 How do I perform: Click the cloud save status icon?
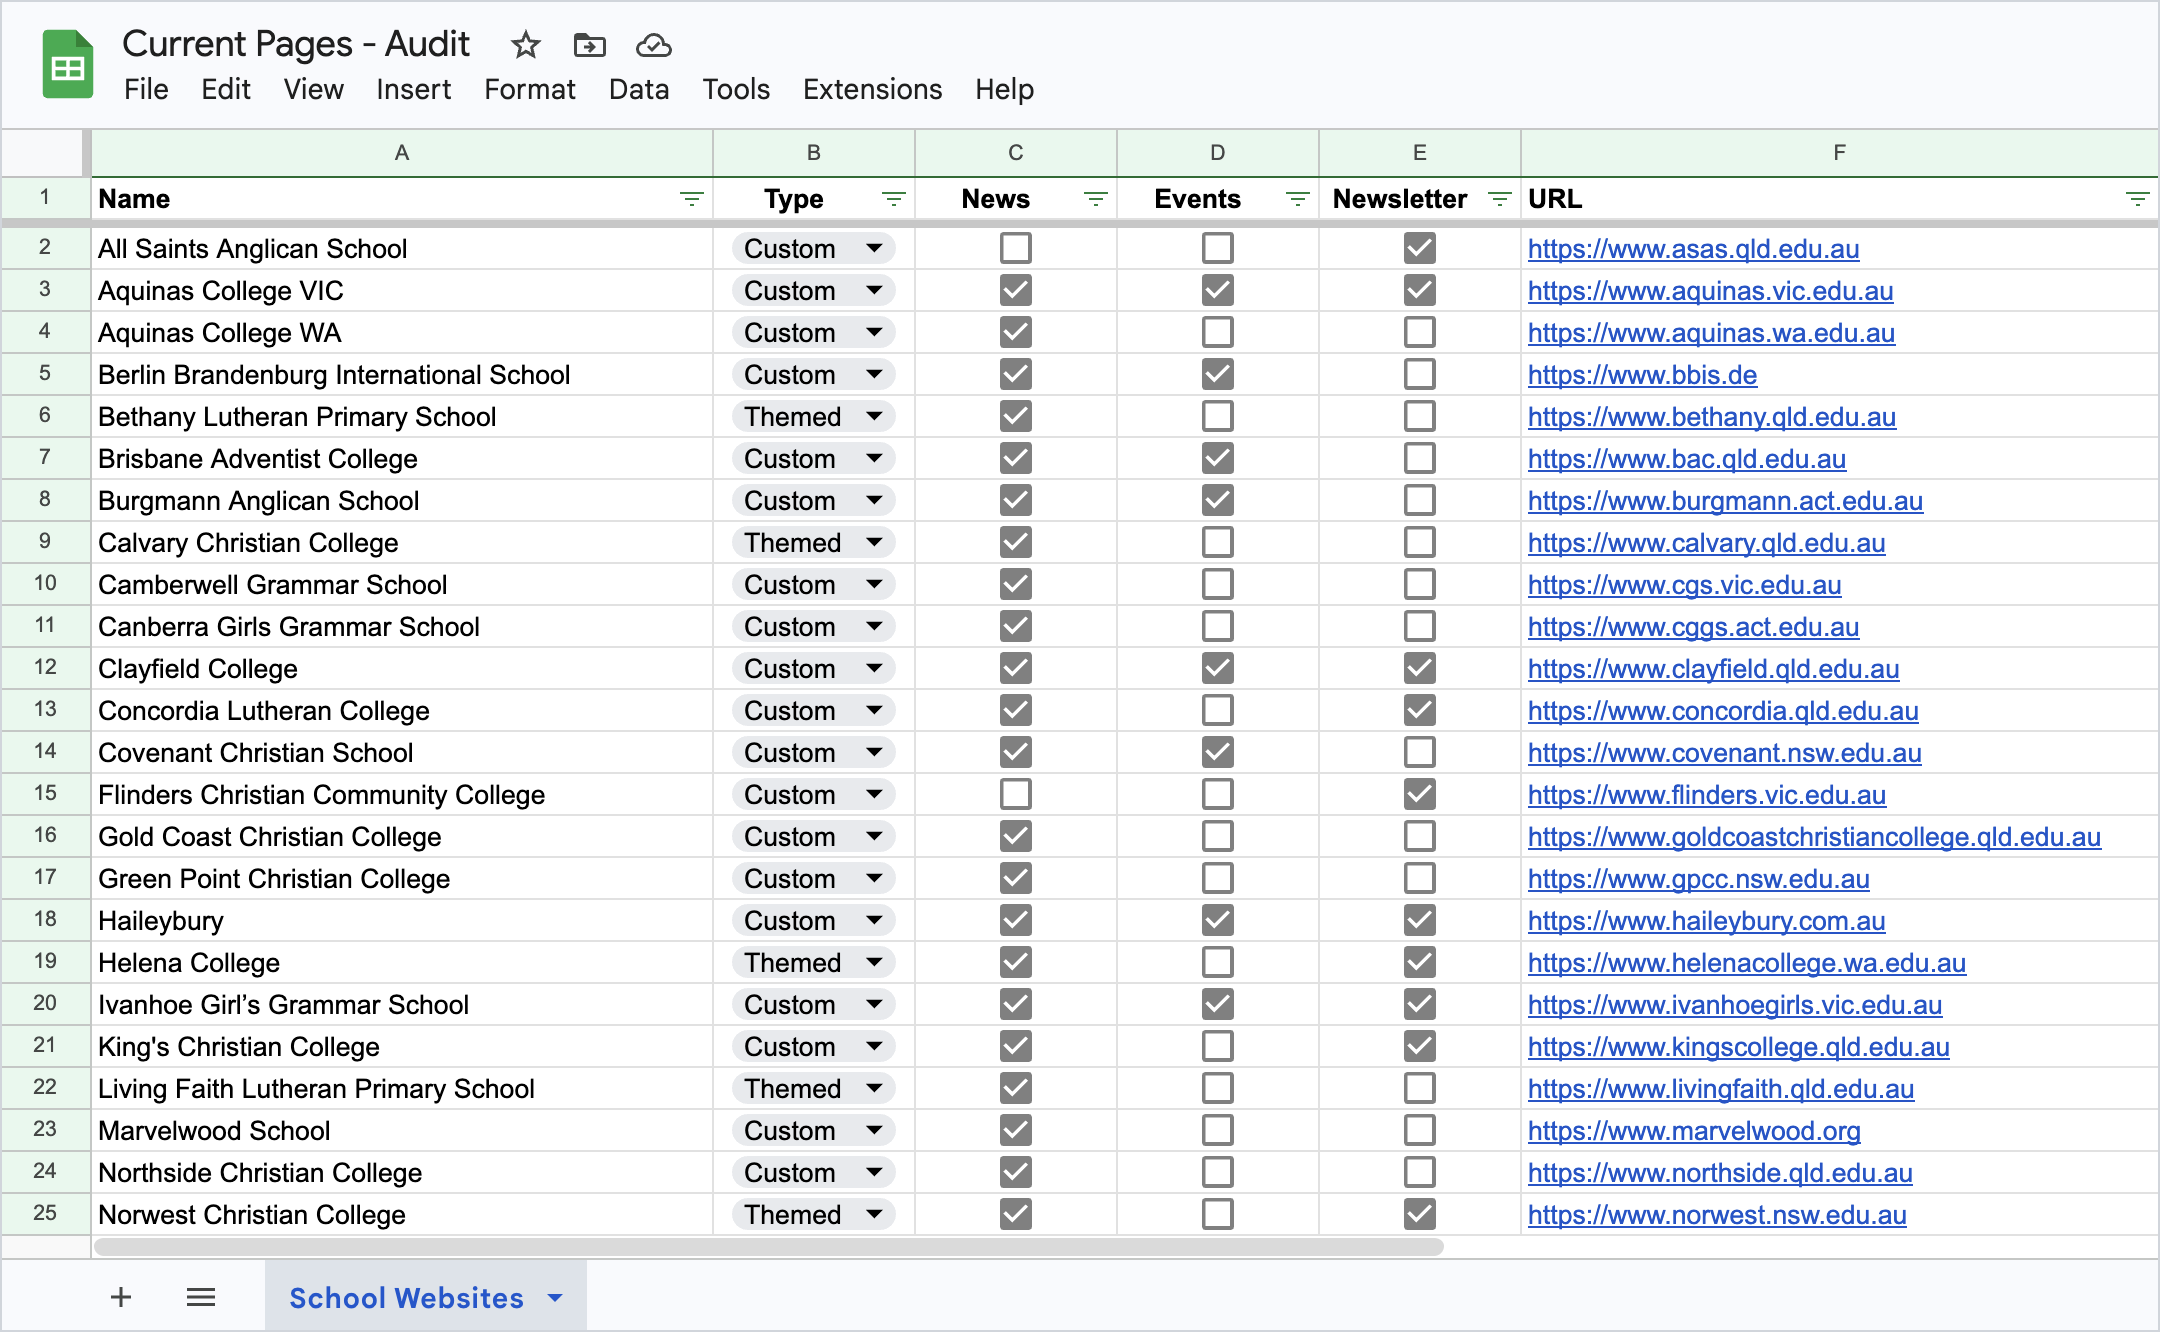653,45
